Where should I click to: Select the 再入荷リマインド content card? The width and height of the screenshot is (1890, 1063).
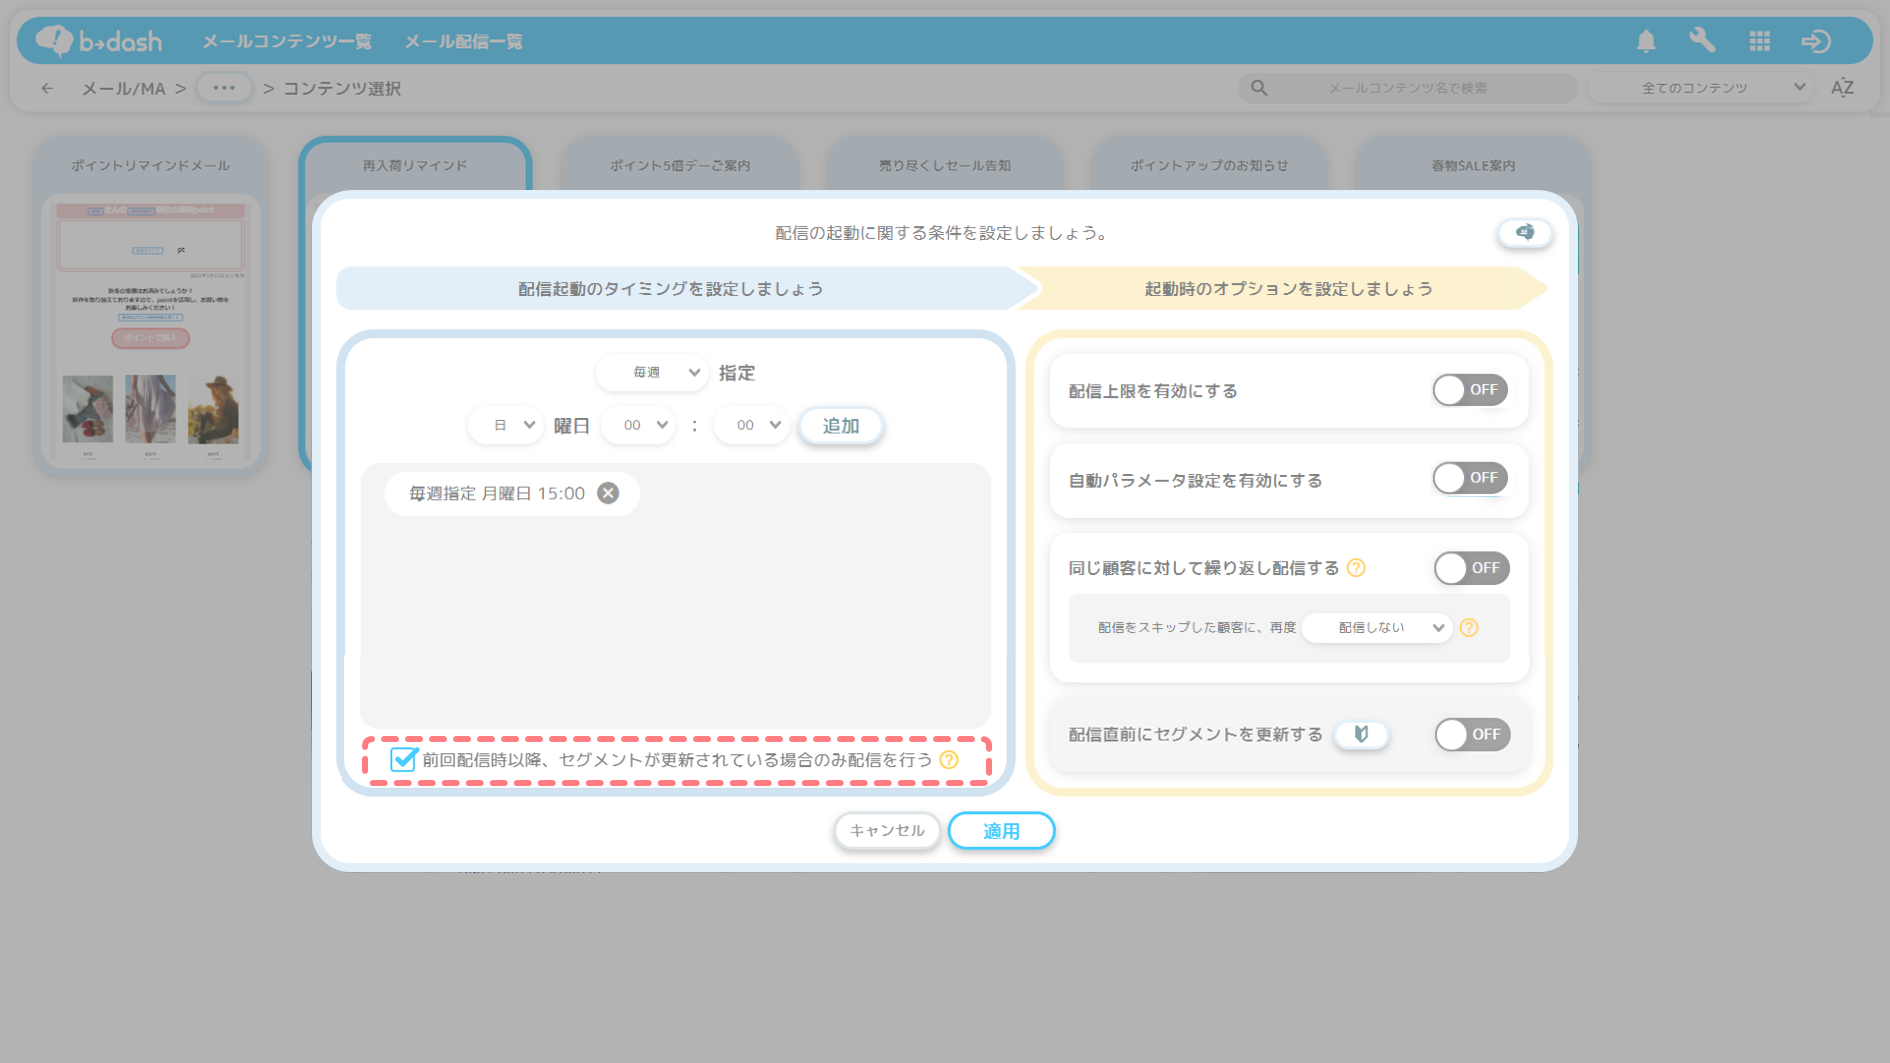pyautogui.click(x=415, y=165)
